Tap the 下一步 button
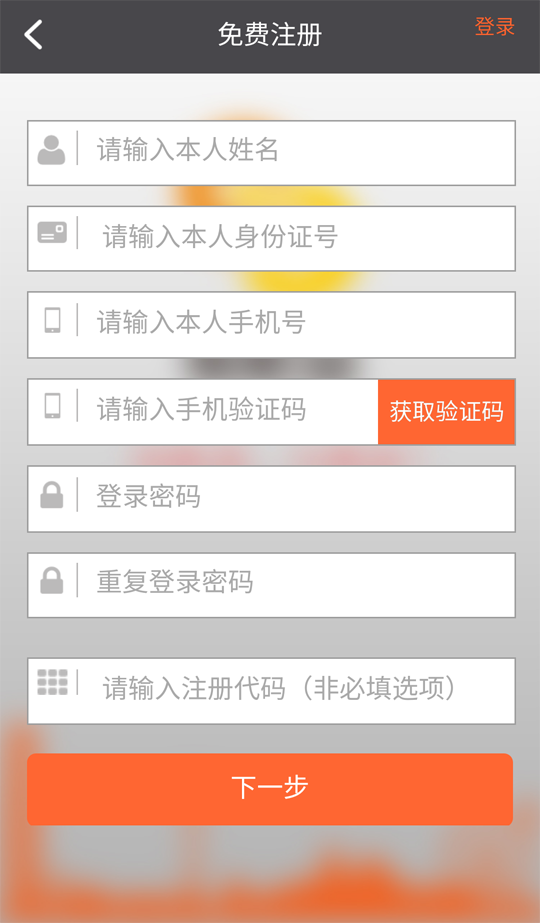 (x=270, y=789)
